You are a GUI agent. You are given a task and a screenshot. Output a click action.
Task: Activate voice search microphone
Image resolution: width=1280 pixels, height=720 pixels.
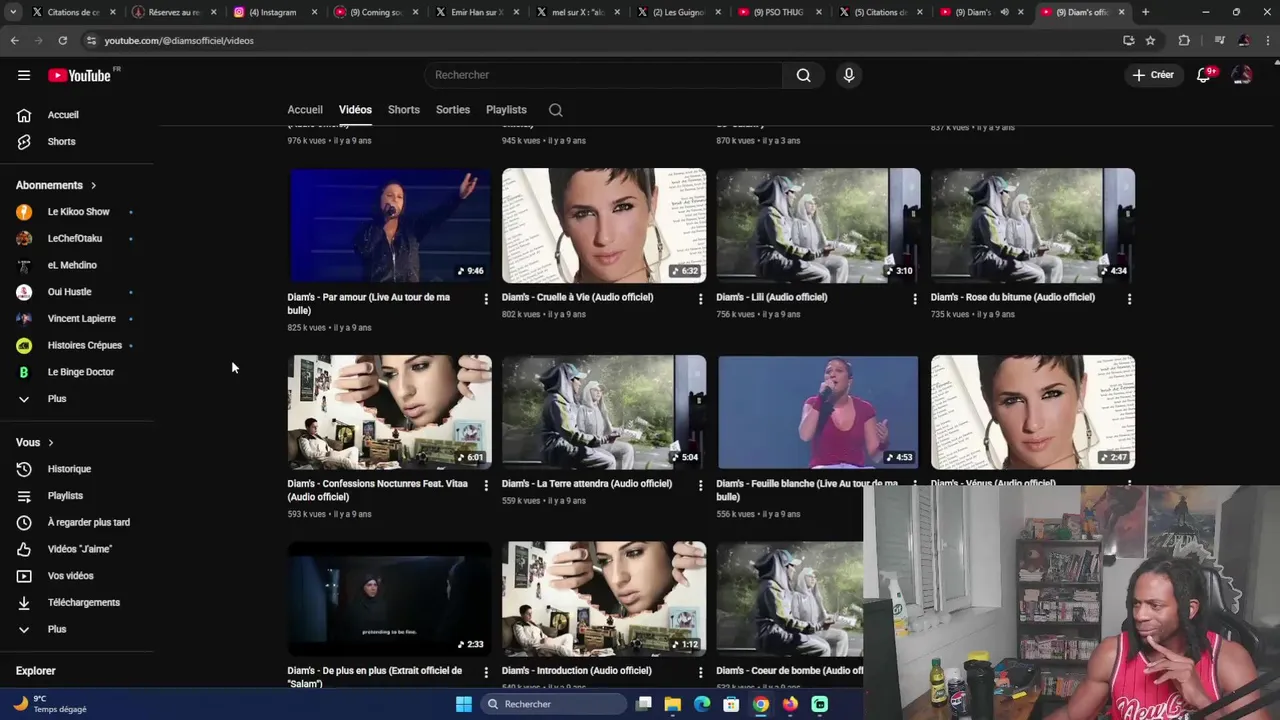849,75
